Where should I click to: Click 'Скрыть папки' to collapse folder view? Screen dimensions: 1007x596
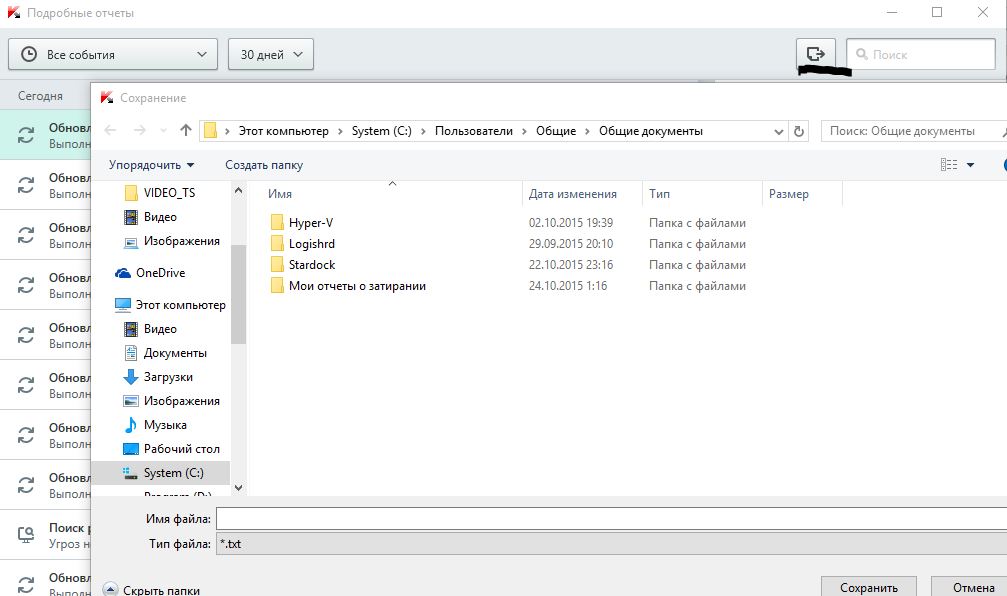click(x=152, y=589)
